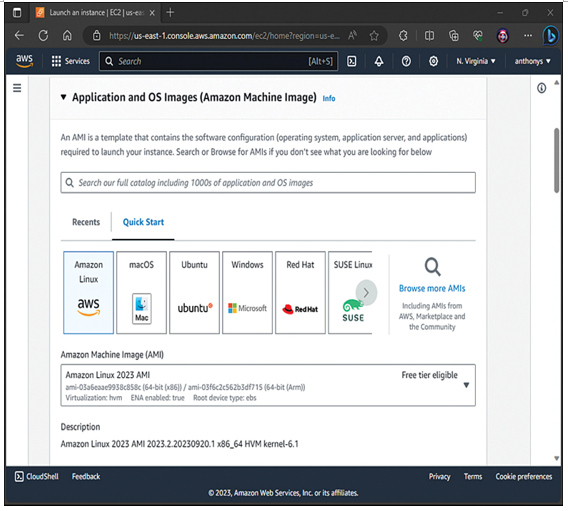
Task: Click the Info link beside the section title
Action: (329, 99)
